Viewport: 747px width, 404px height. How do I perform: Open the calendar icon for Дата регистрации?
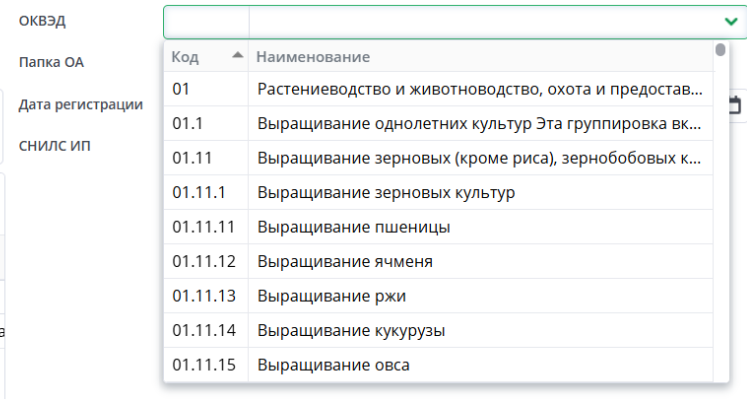pos(735,104)
